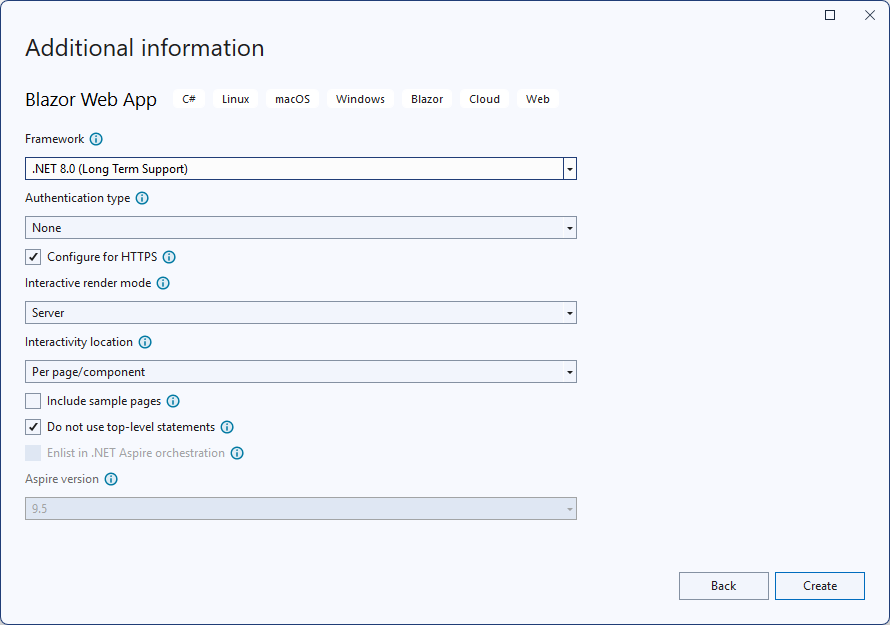Enable Include sample pages
890x625 pixels.
click(x=33, y=401)
